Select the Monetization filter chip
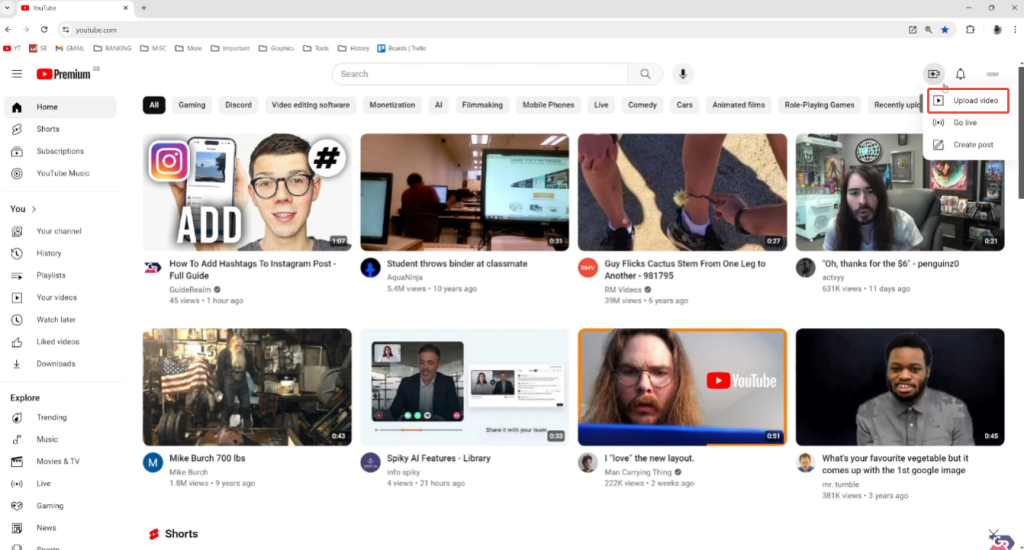 [x=392, y=105]
